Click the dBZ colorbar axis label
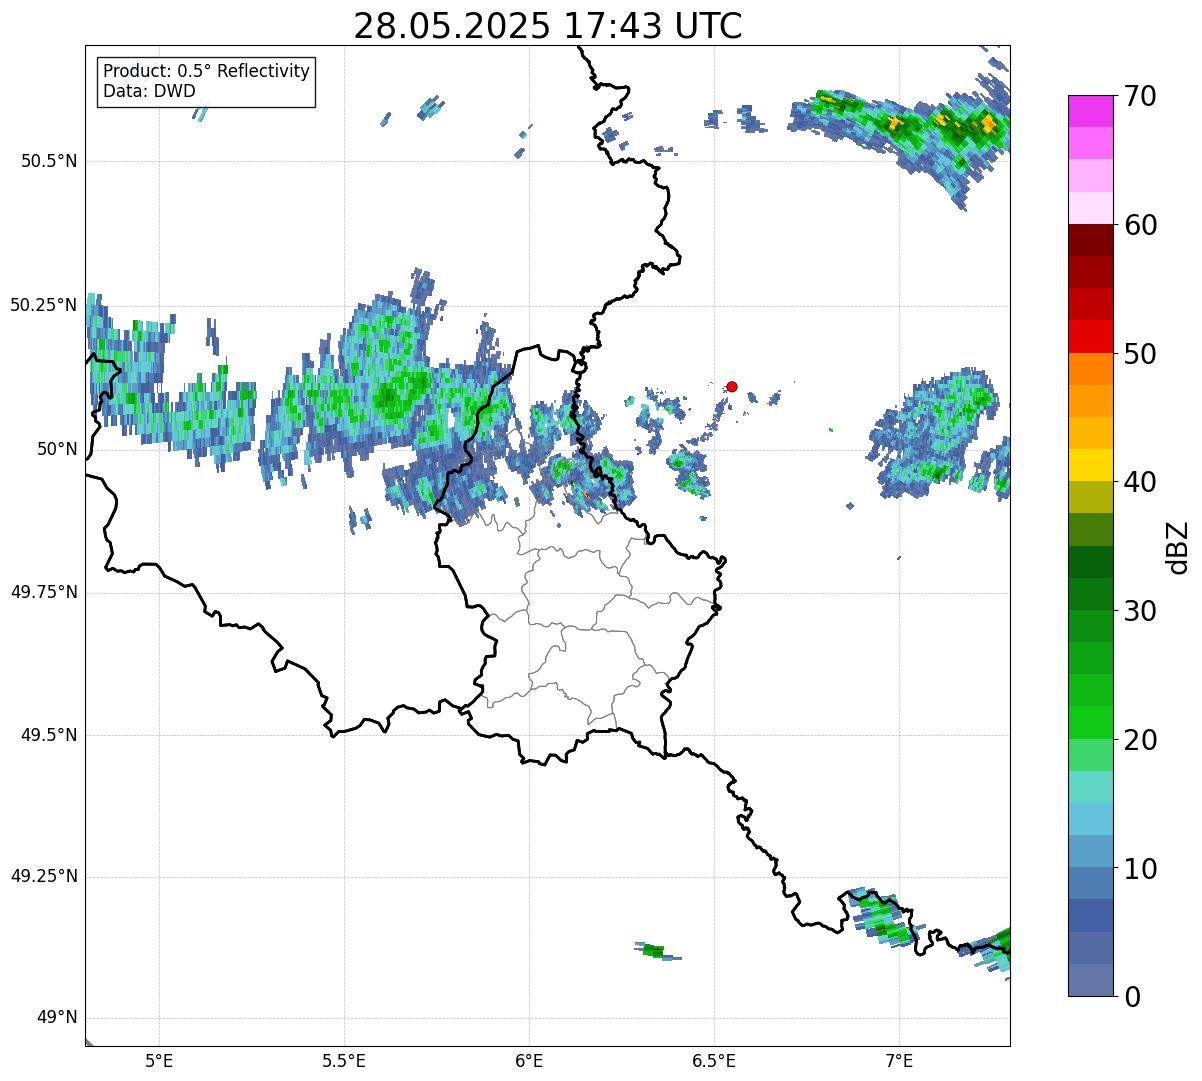This screenshot has height=1081, width=1202. (1178, 547)
